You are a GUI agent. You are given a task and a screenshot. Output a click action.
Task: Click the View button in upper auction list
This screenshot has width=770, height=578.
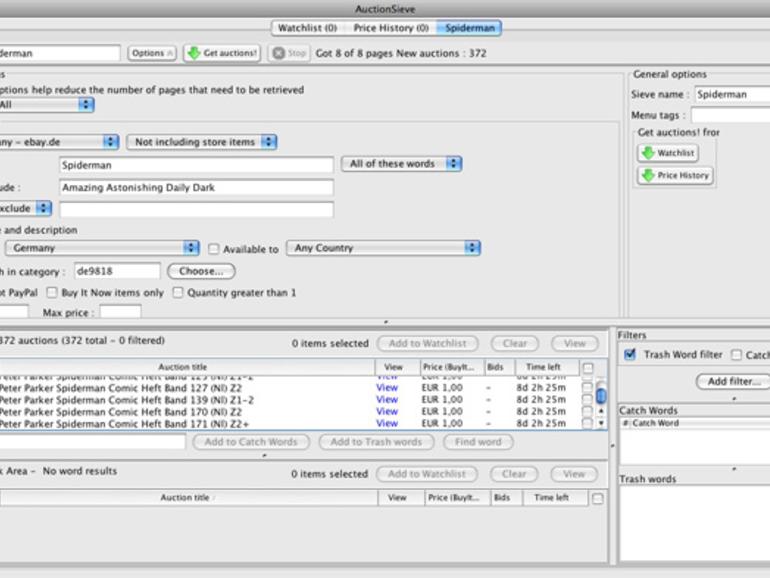click(x=575, y=343)
